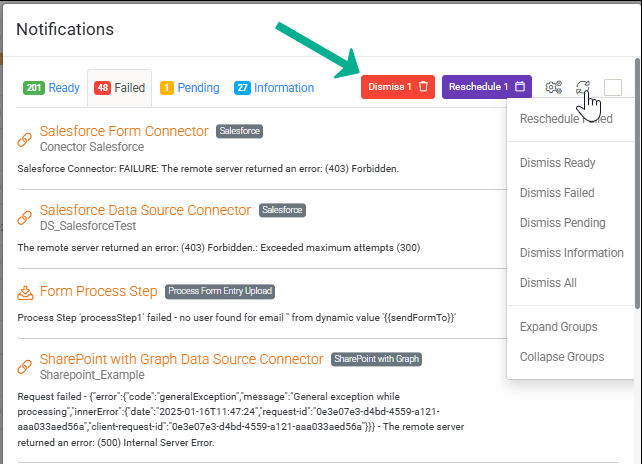Click the Salesforce tag next to Salesforce Data Source Connector
Screen dimensions: 642x464
tap(283, 210)
